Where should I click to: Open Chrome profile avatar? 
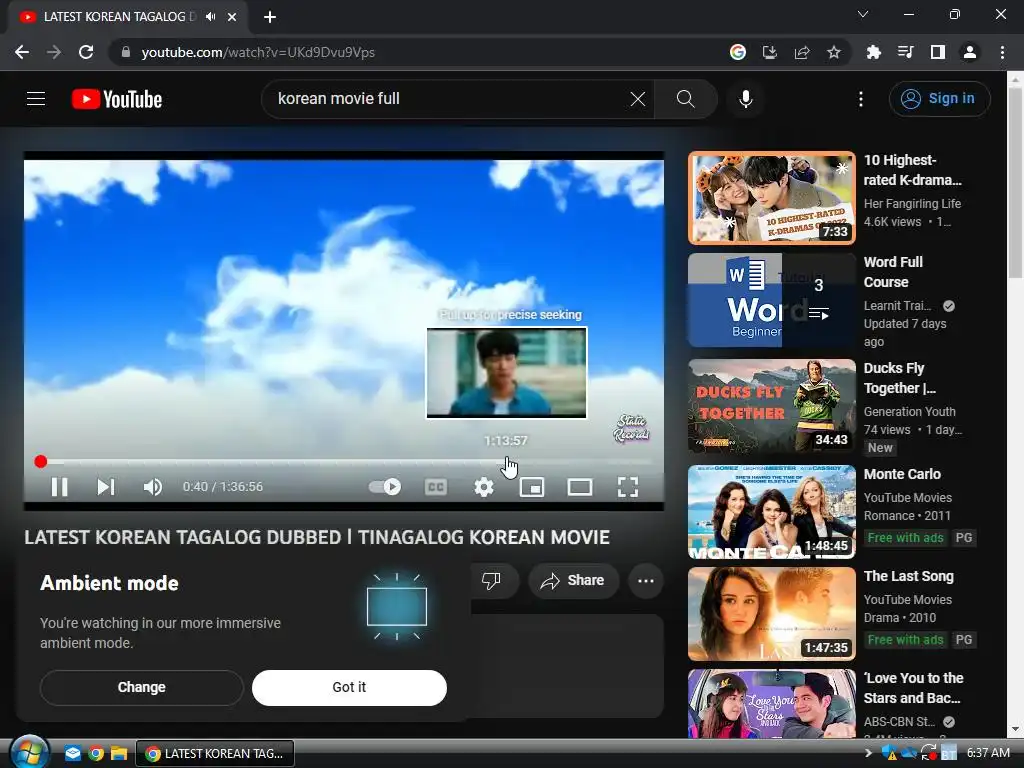(x=970, y=52)
